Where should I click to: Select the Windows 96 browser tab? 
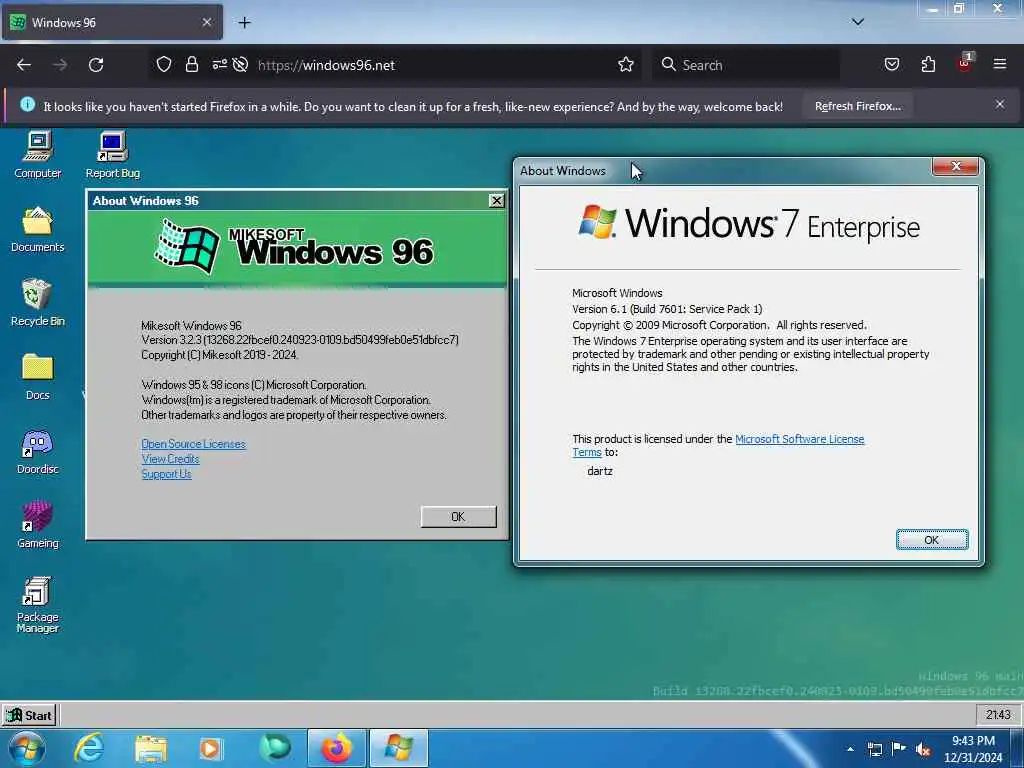tap(112, 22)
